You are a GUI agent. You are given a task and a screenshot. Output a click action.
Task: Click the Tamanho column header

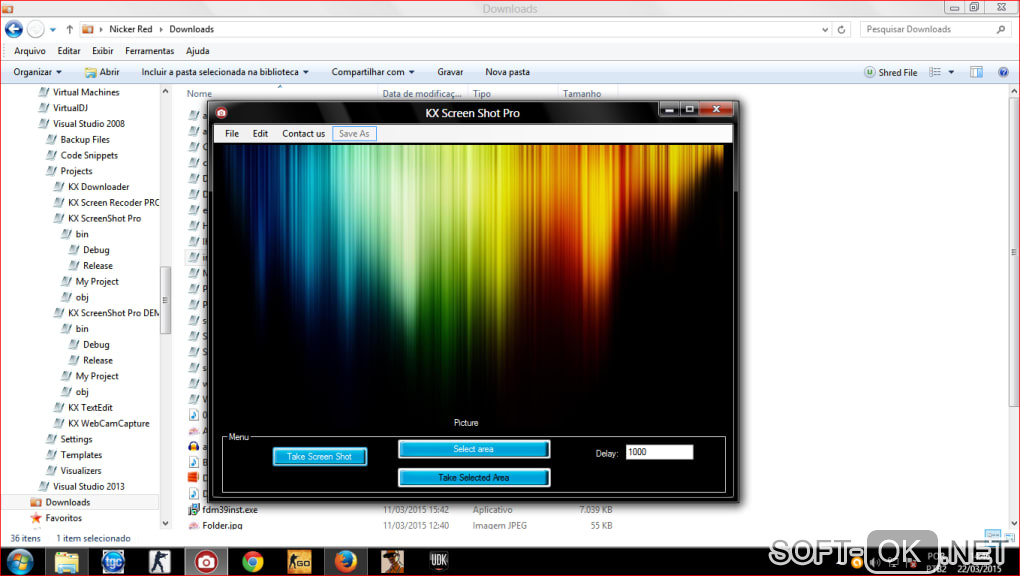pyautogui.click(x=582, y=94)
